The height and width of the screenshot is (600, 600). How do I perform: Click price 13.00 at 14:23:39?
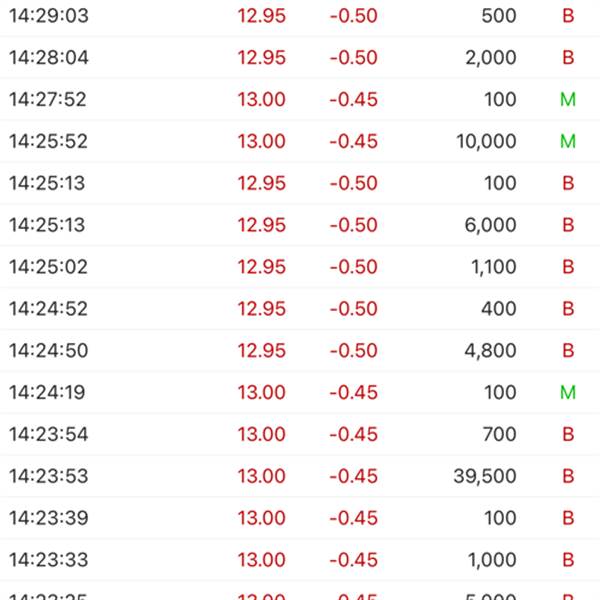262,518
